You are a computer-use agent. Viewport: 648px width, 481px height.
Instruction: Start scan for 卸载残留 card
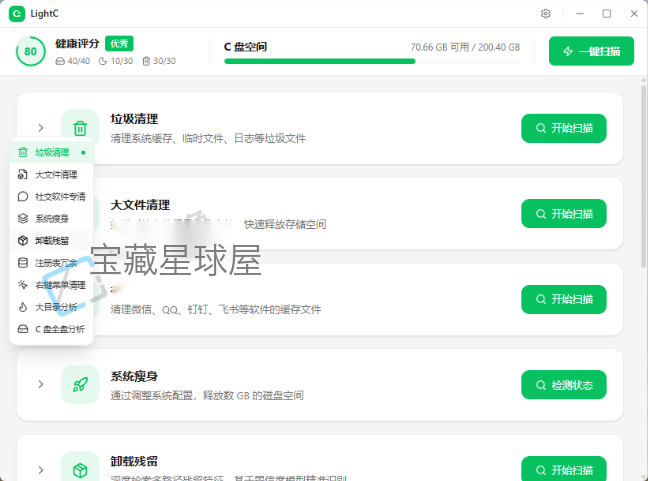pyautogui.click(x=564, y=470)
